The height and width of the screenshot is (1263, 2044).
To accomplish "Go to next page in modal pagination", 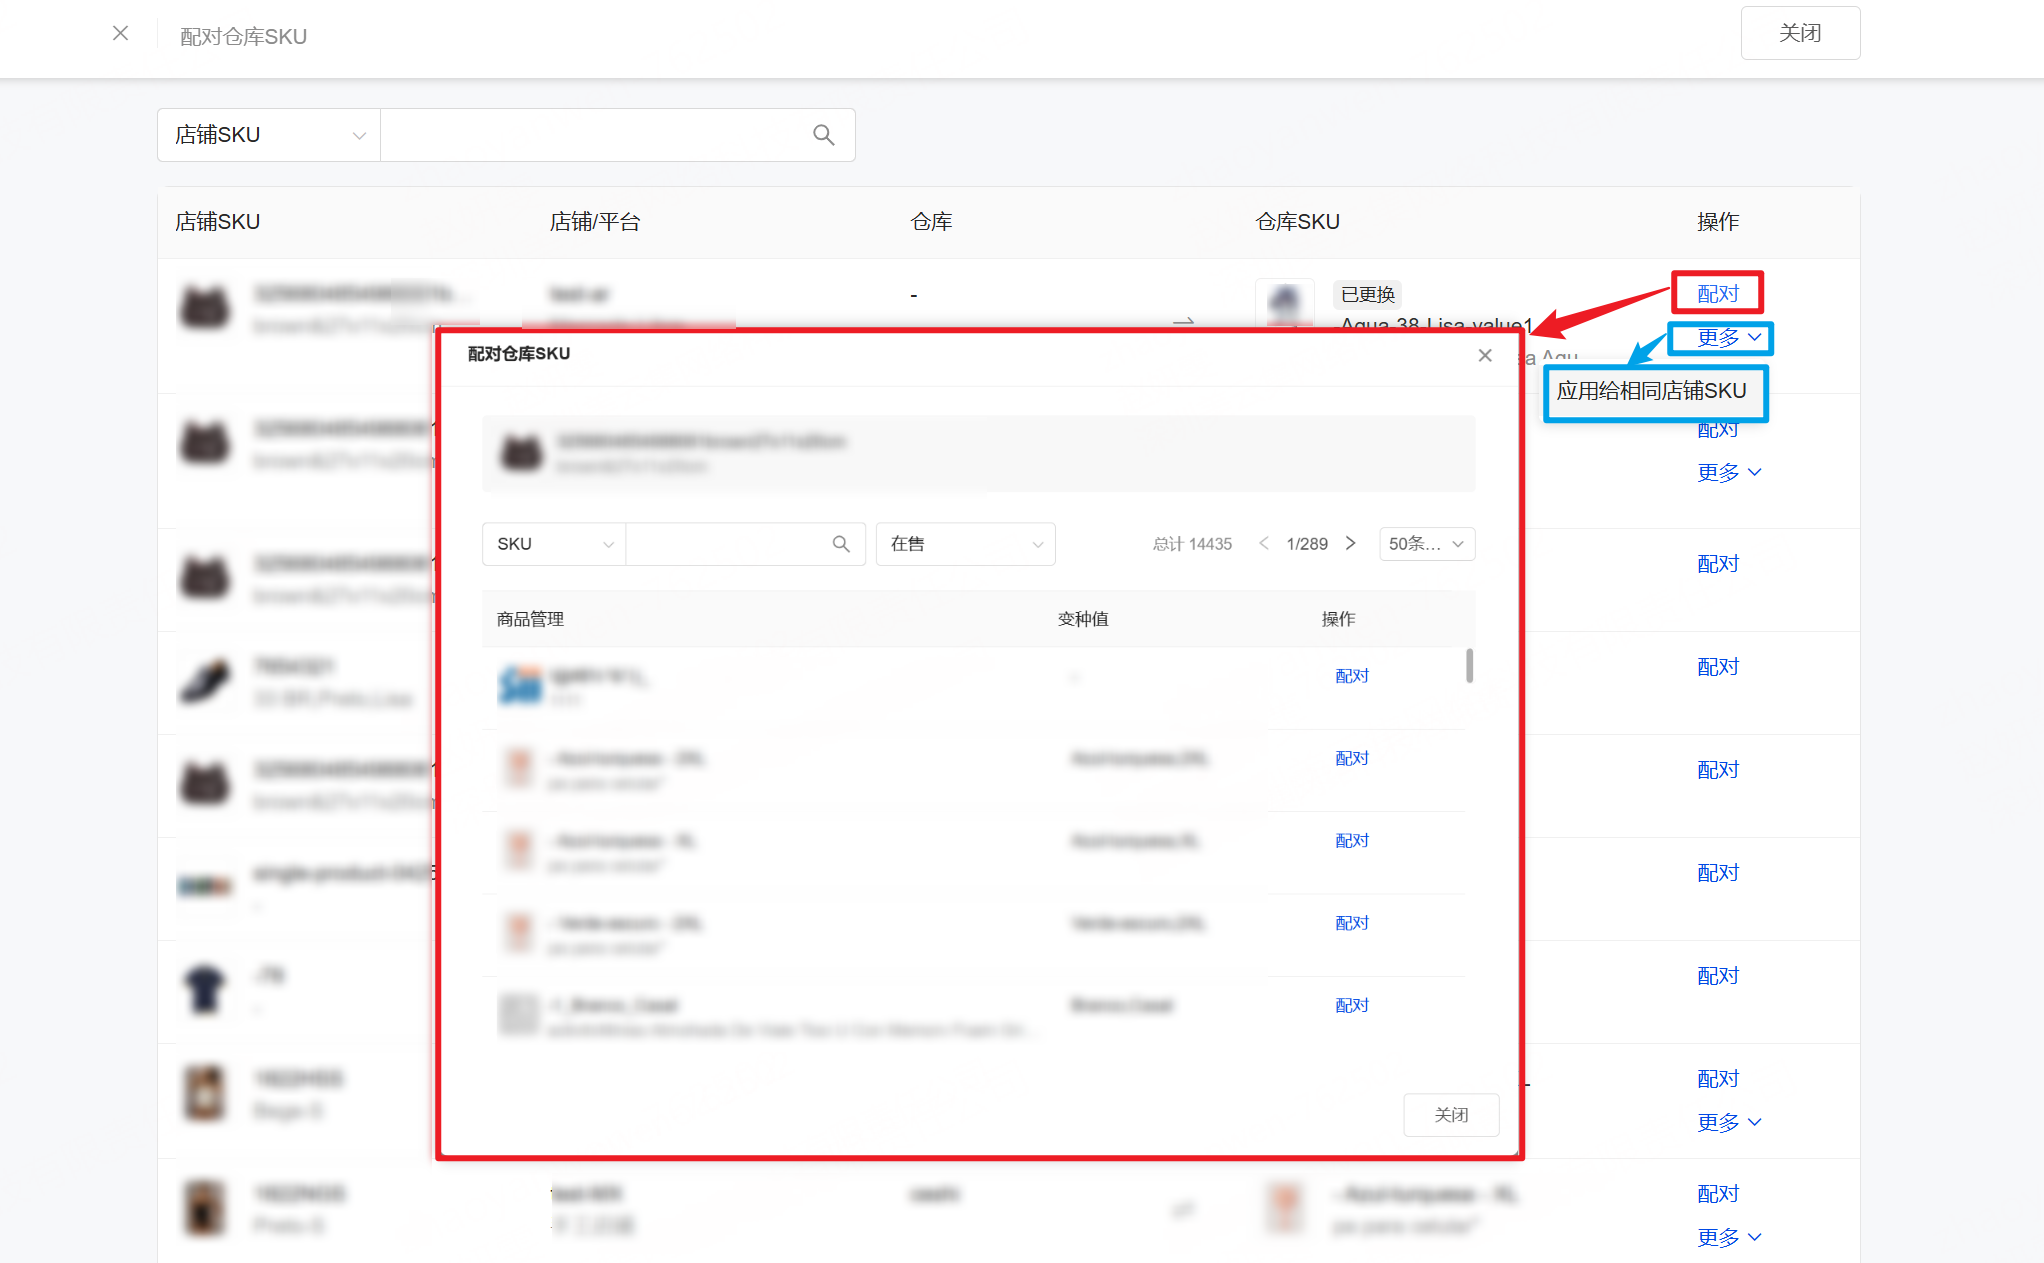I will point(1351,543).
